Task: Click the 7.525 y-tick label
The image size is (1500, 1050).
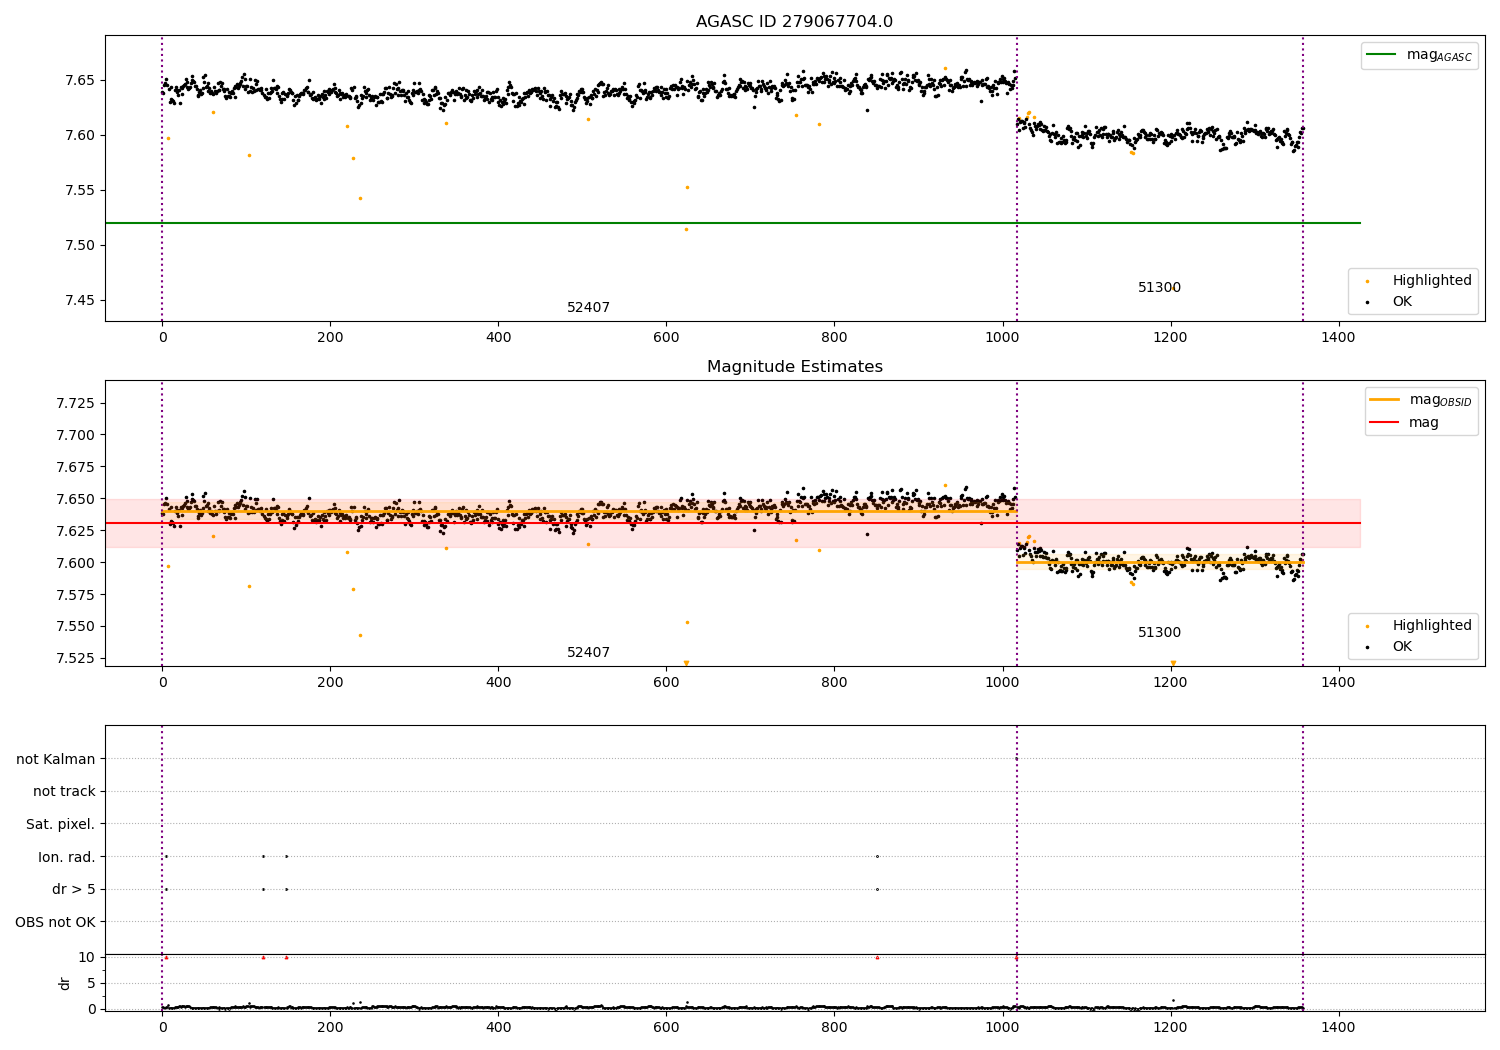Action: click(x=75, y=659)
